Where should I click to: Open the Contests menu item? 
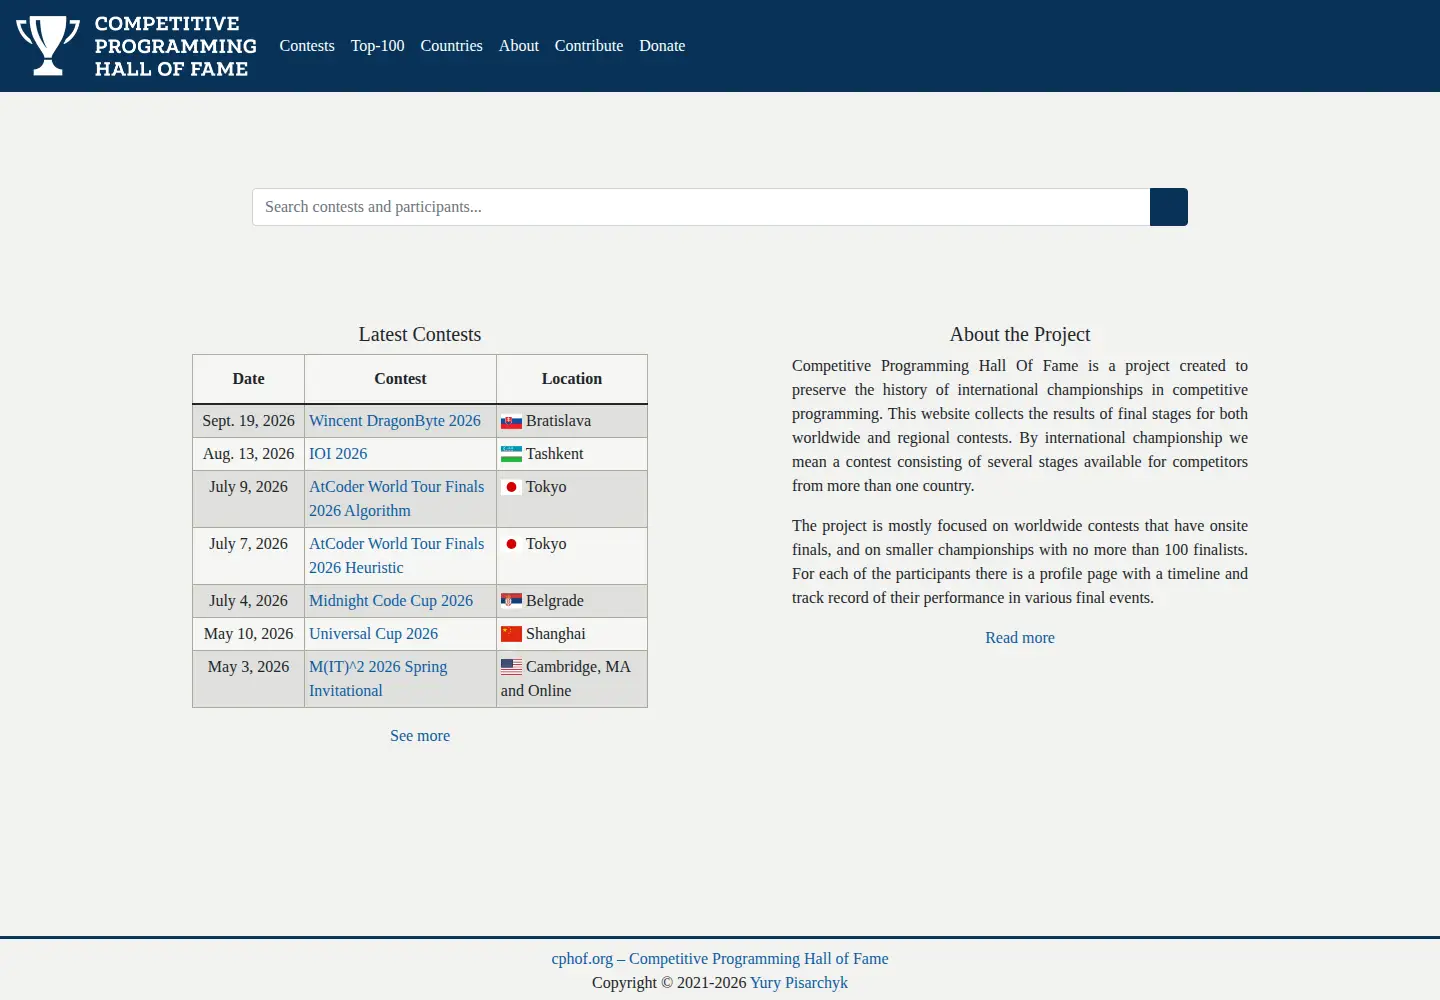coord(307,46)
